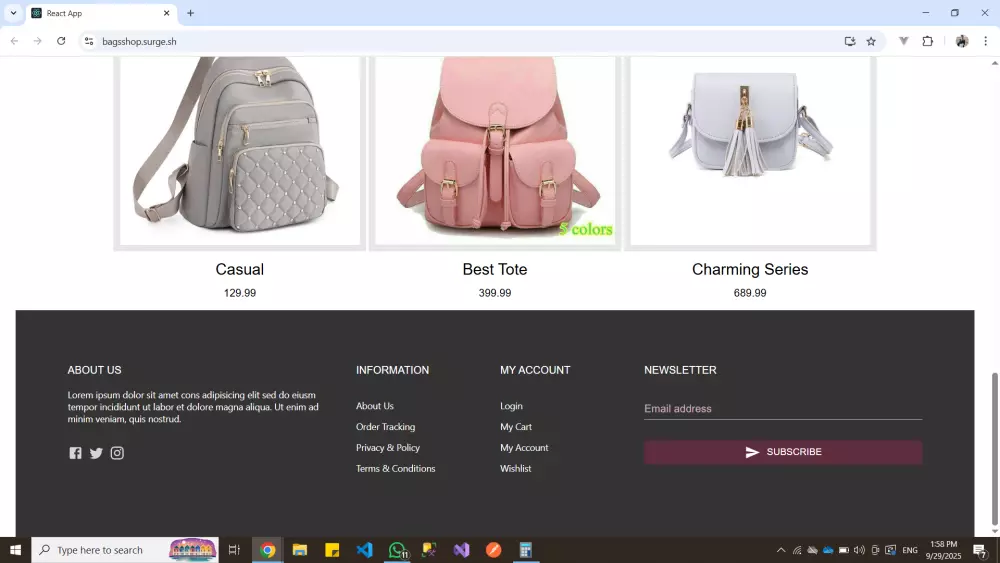Screen dimensions: 1000x563
Task: Click the page vertical scrollbar thumb
Action: [x=994, y=449]
